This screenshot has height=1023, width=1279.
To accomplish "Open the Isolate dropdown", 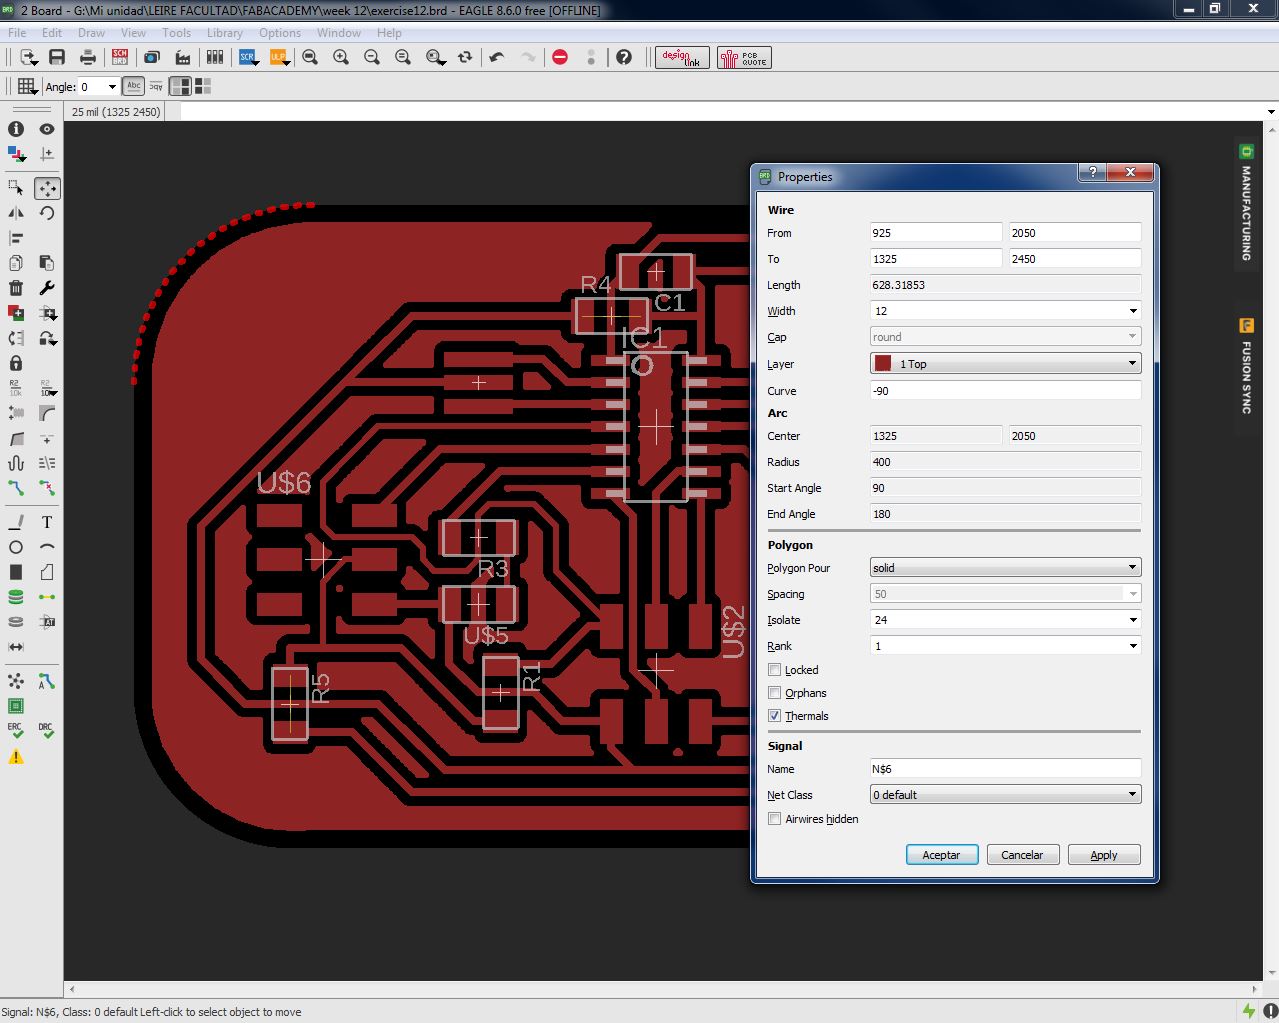I will click(x=1132, y=620).
